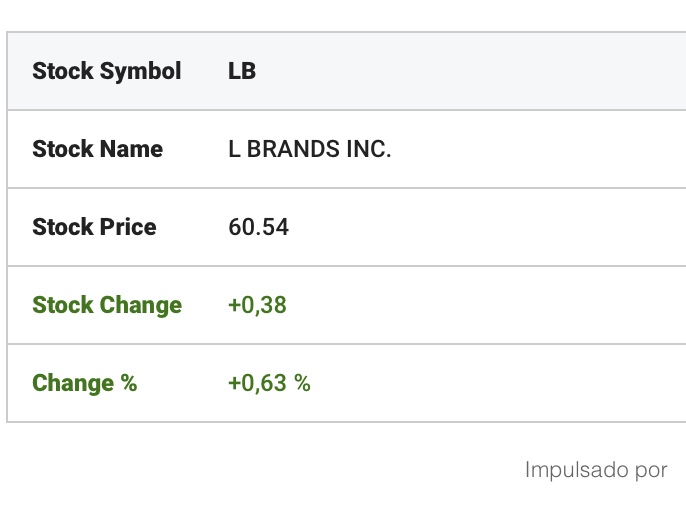This screenshot has height=513, width=686.
Task: Click the "Impulsado por" footer text
Action: pyautogui.click(x=596, y=470)
